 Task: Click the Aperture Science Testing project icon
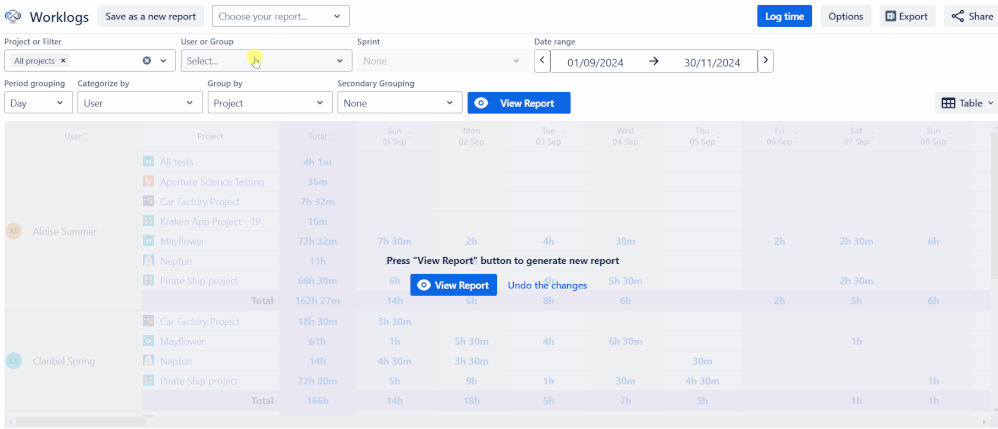[148, 182]
